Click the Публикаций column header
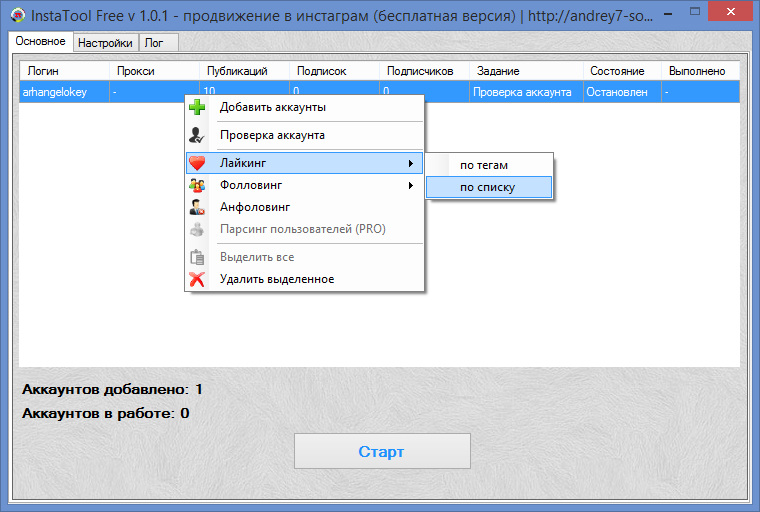 [244, 71]
